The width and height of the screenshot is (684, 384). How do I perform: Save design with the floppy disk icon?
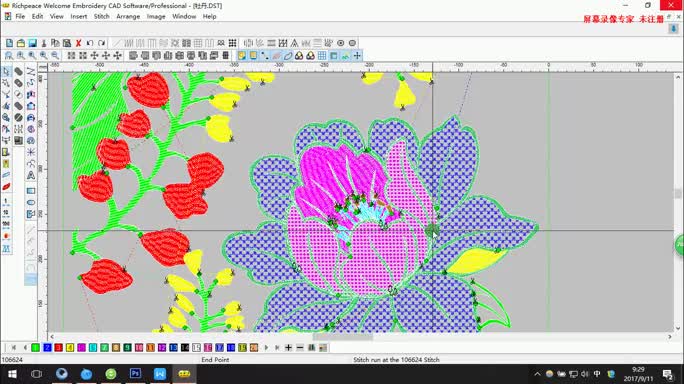[32, 43]
